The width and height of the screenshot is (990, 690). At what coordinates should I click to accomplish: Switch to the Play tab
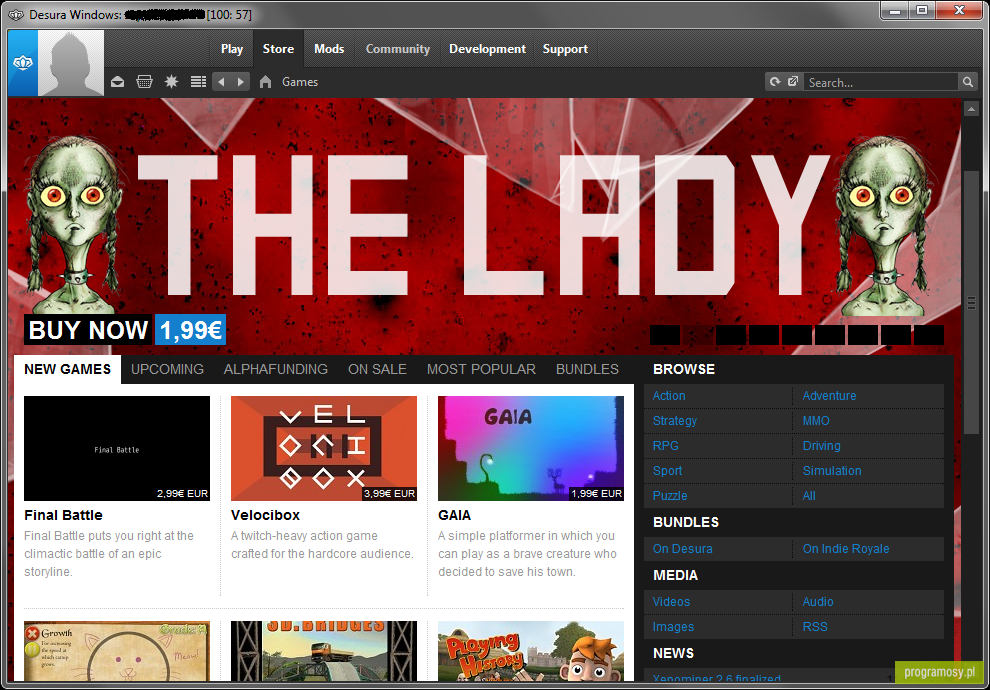(x=232, y=49)
